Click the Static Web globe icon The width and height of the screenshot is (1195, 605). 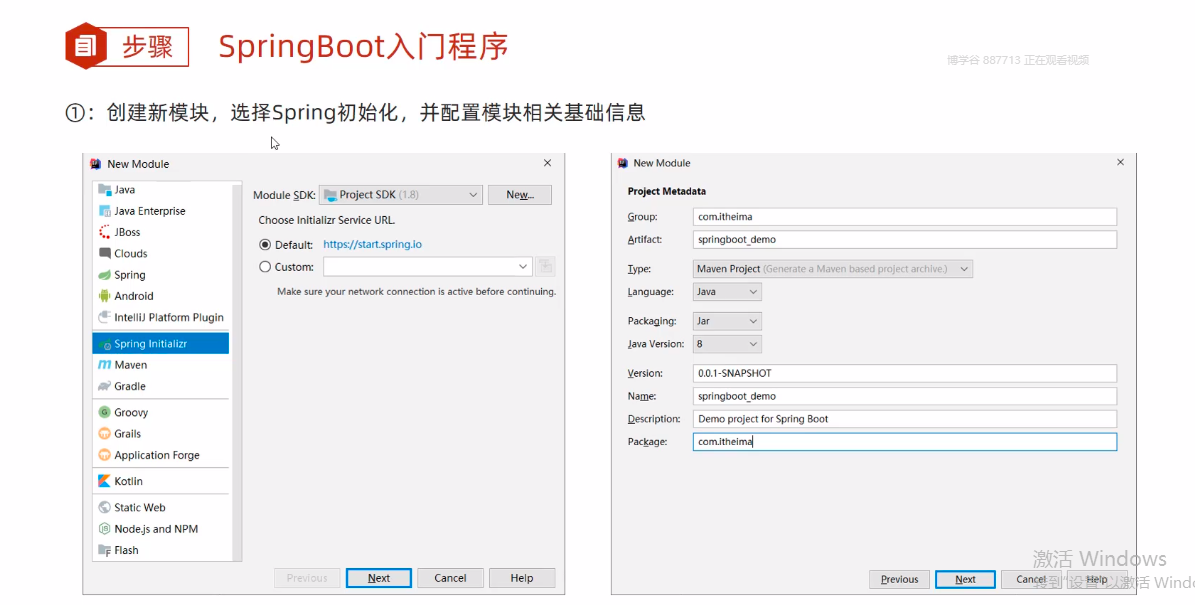tap(104, 507)
